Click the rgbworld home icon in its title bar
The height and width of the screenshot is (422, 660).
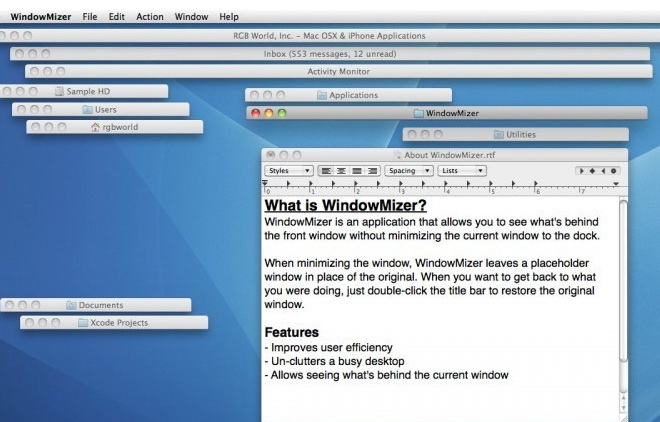coord(96,127)
